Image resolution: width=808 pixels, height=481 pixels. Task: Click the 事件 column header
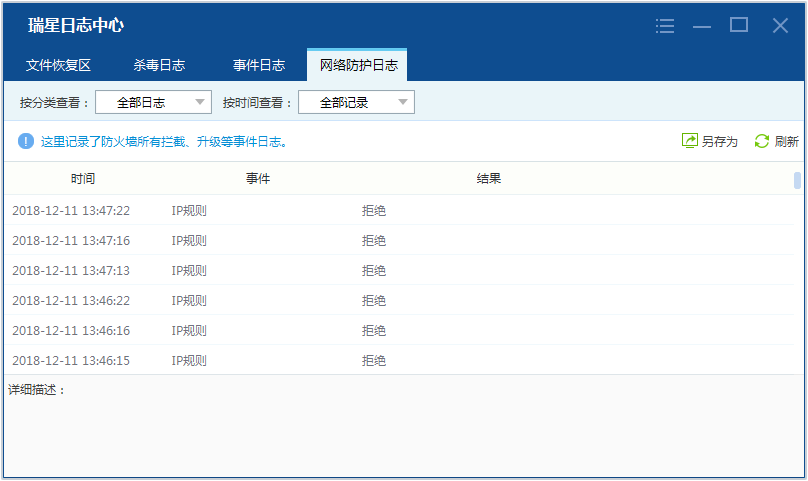click(x=258, y=179)
